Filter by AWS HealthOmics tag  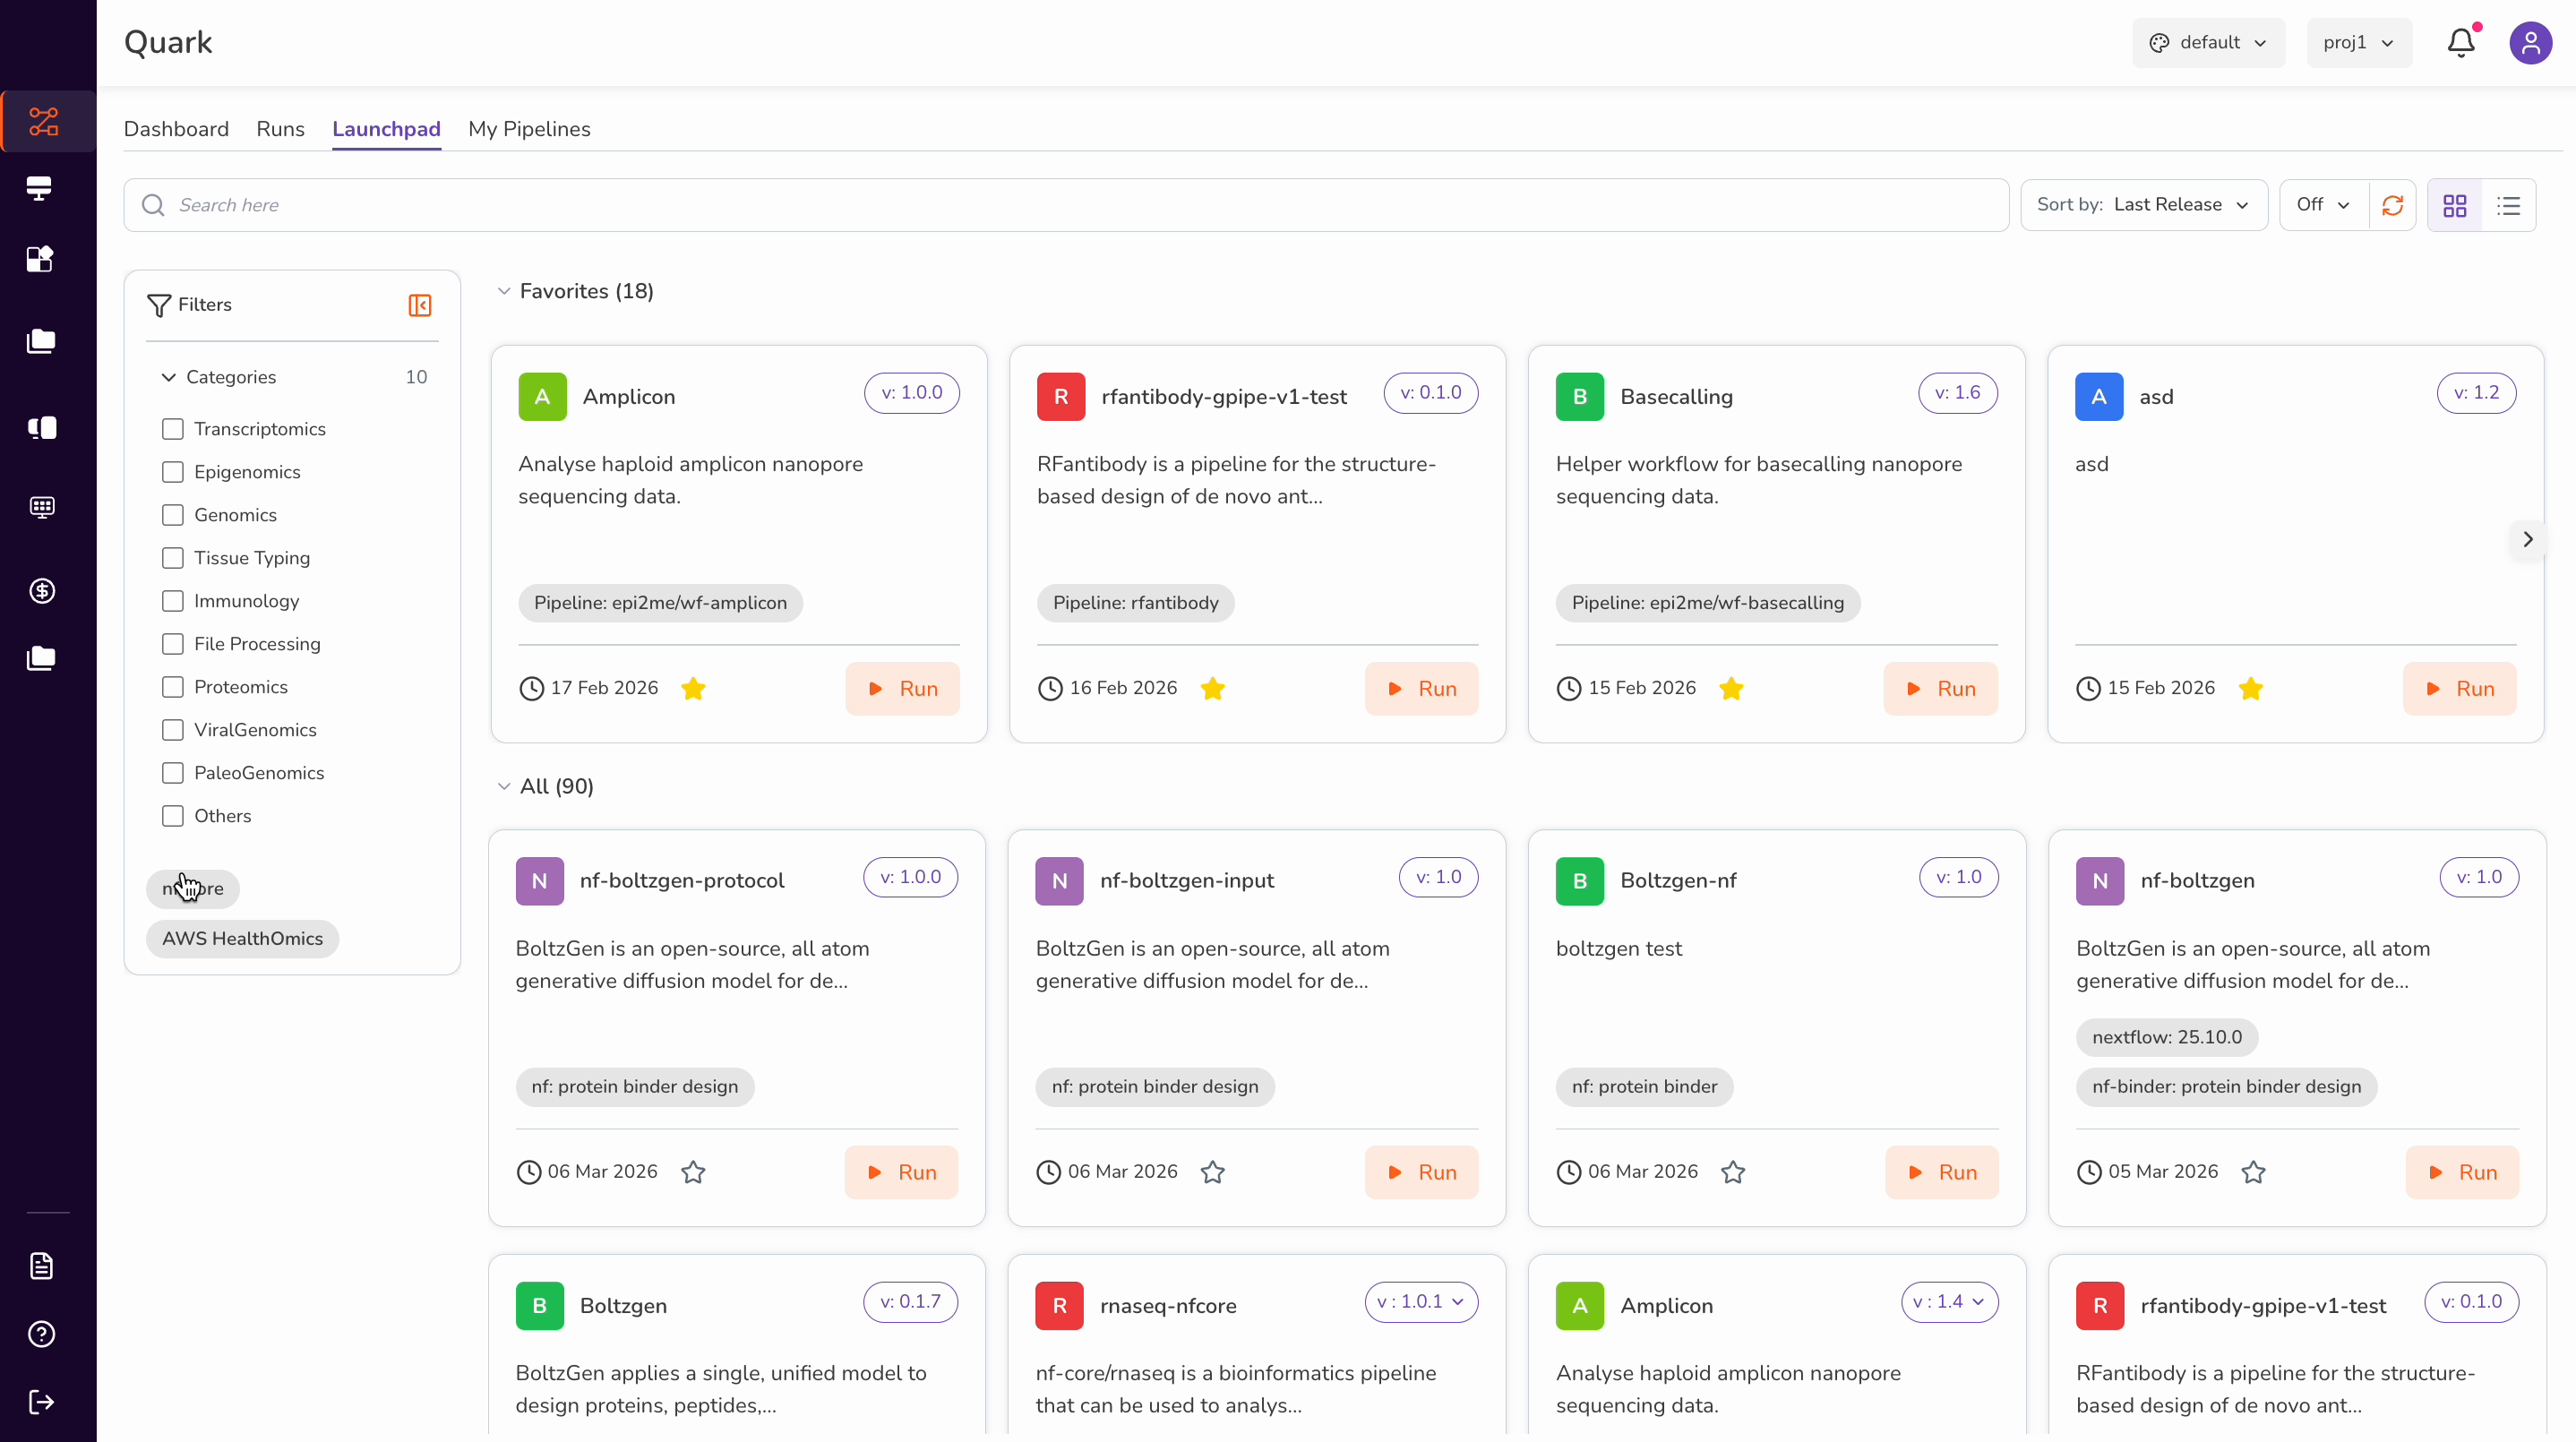pos(242,939)
